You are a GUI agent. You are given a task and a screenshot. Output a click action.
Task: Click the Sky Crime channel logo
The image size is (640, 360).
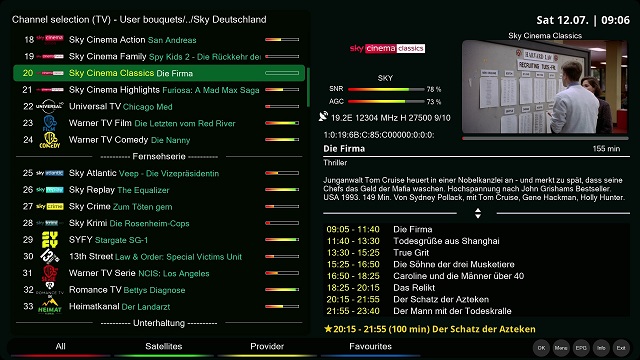(x=49, y=207)
